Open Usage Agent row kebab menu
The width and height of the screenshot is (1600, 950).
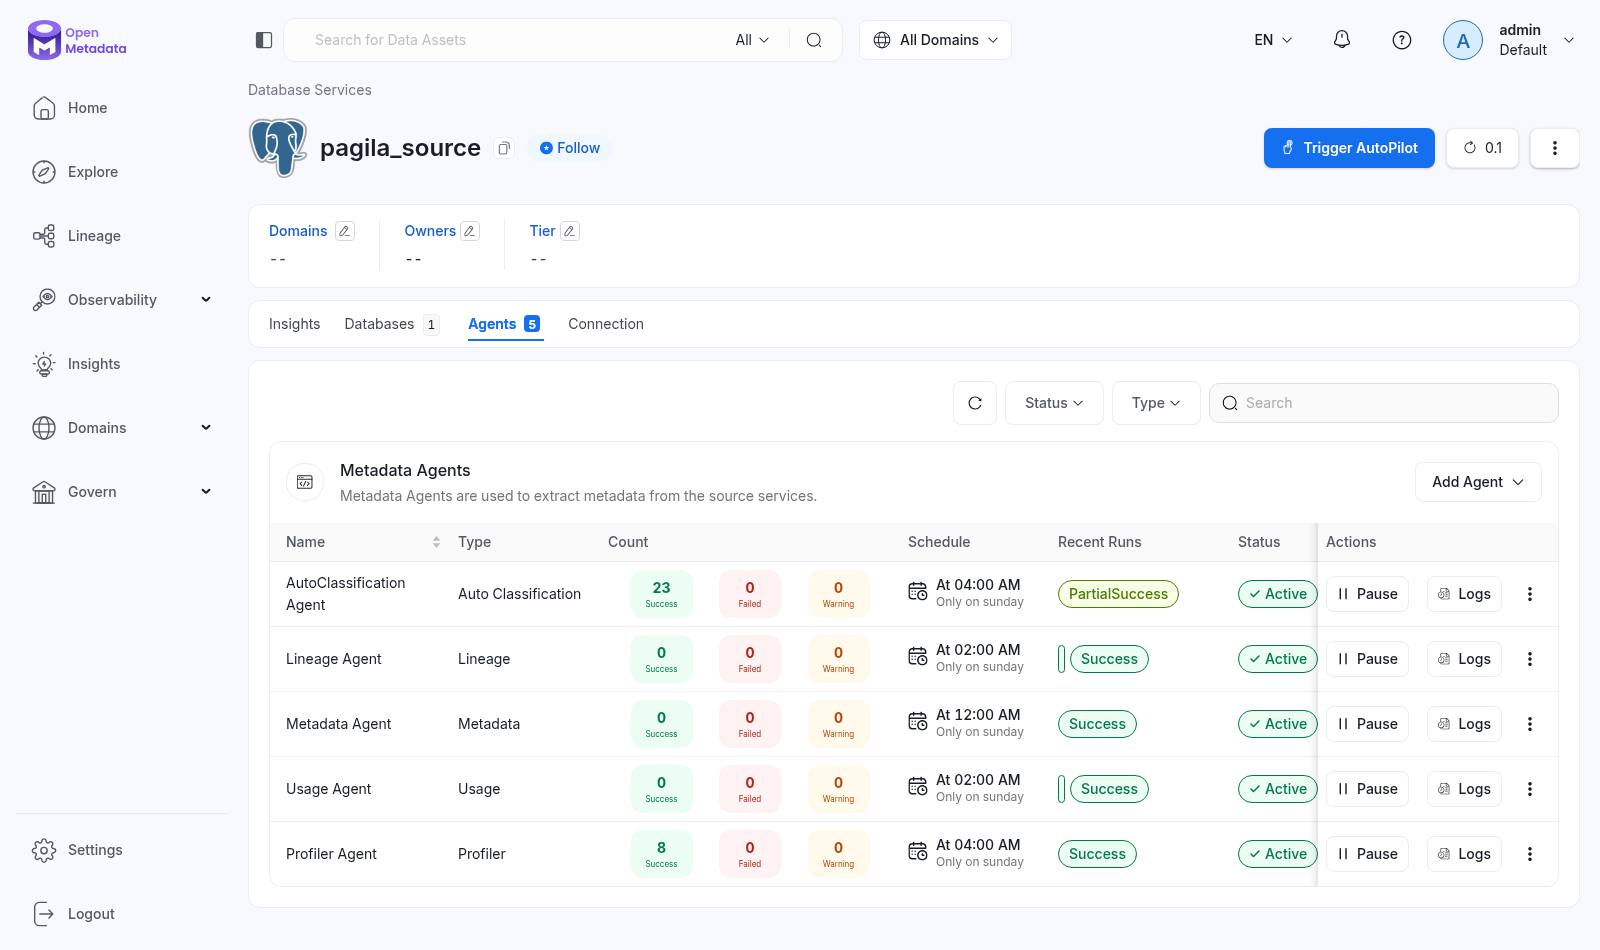point(1530,789)
